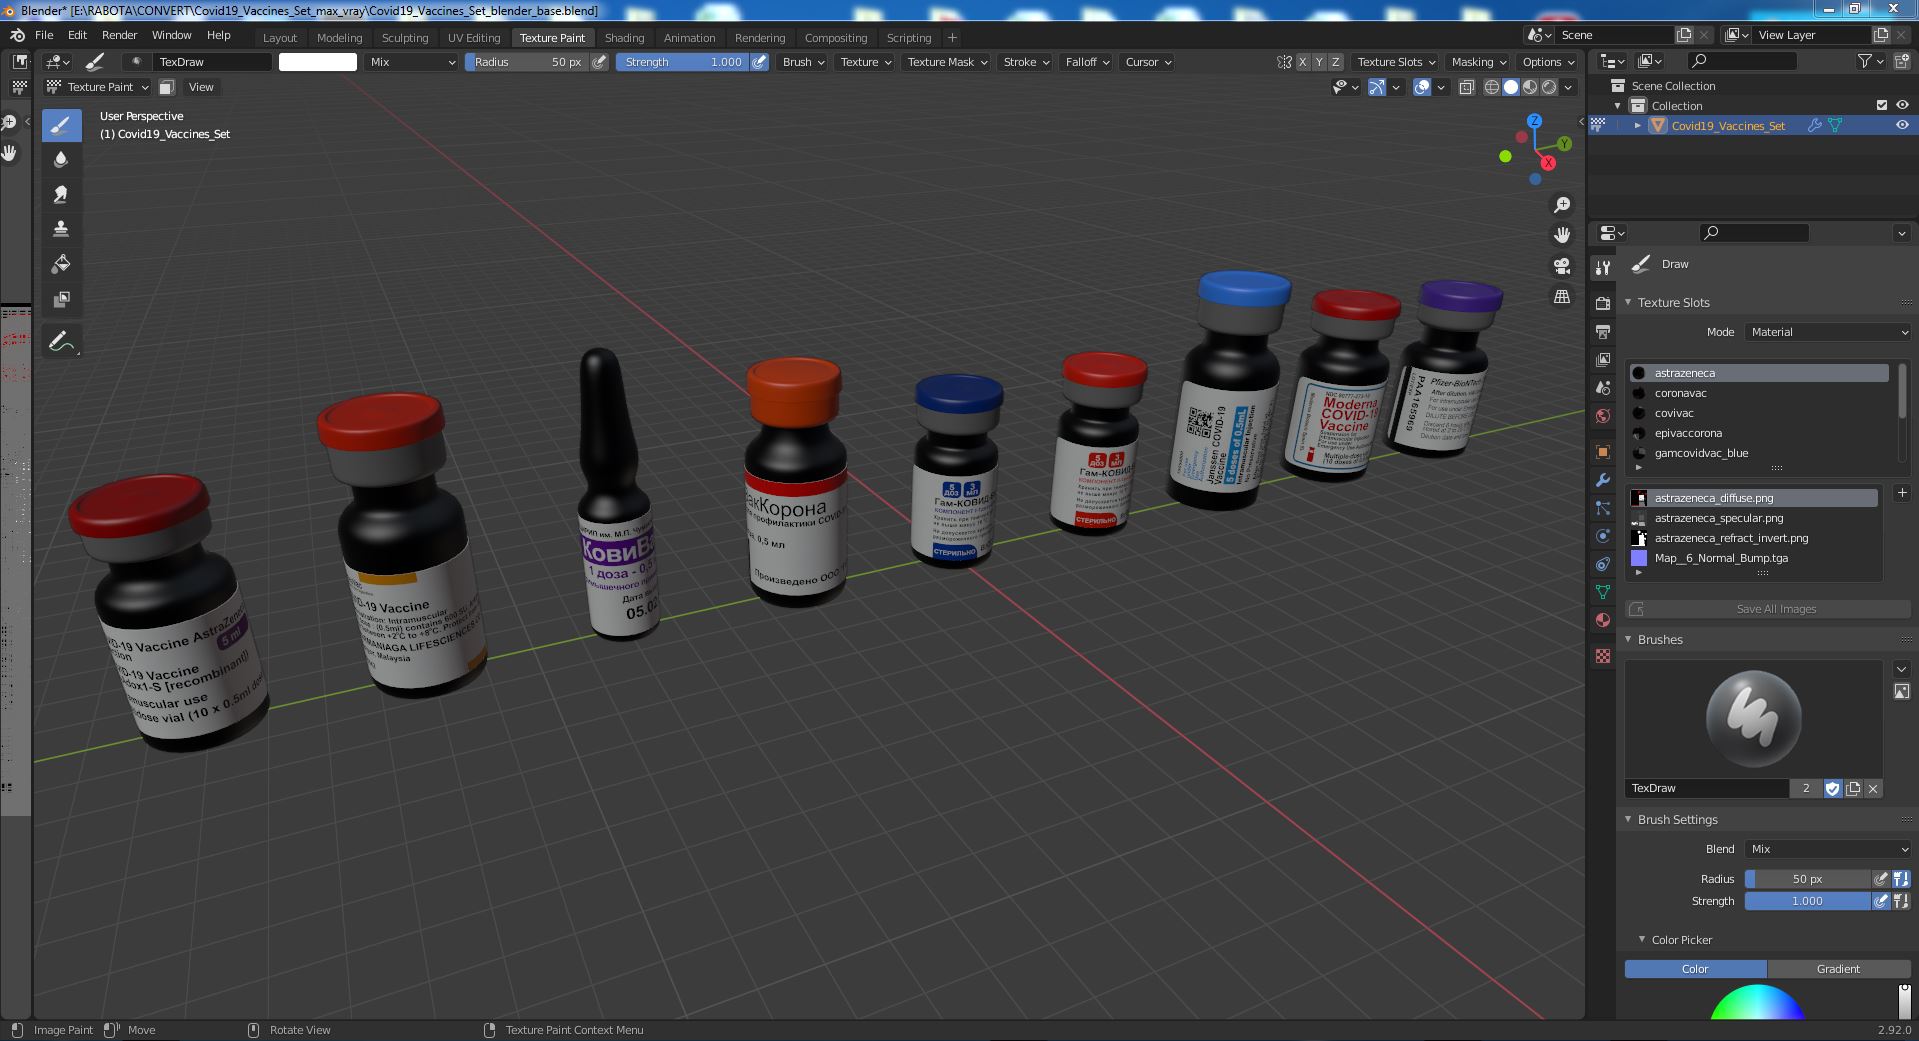Open the Active Tool properties tab

1603,267
